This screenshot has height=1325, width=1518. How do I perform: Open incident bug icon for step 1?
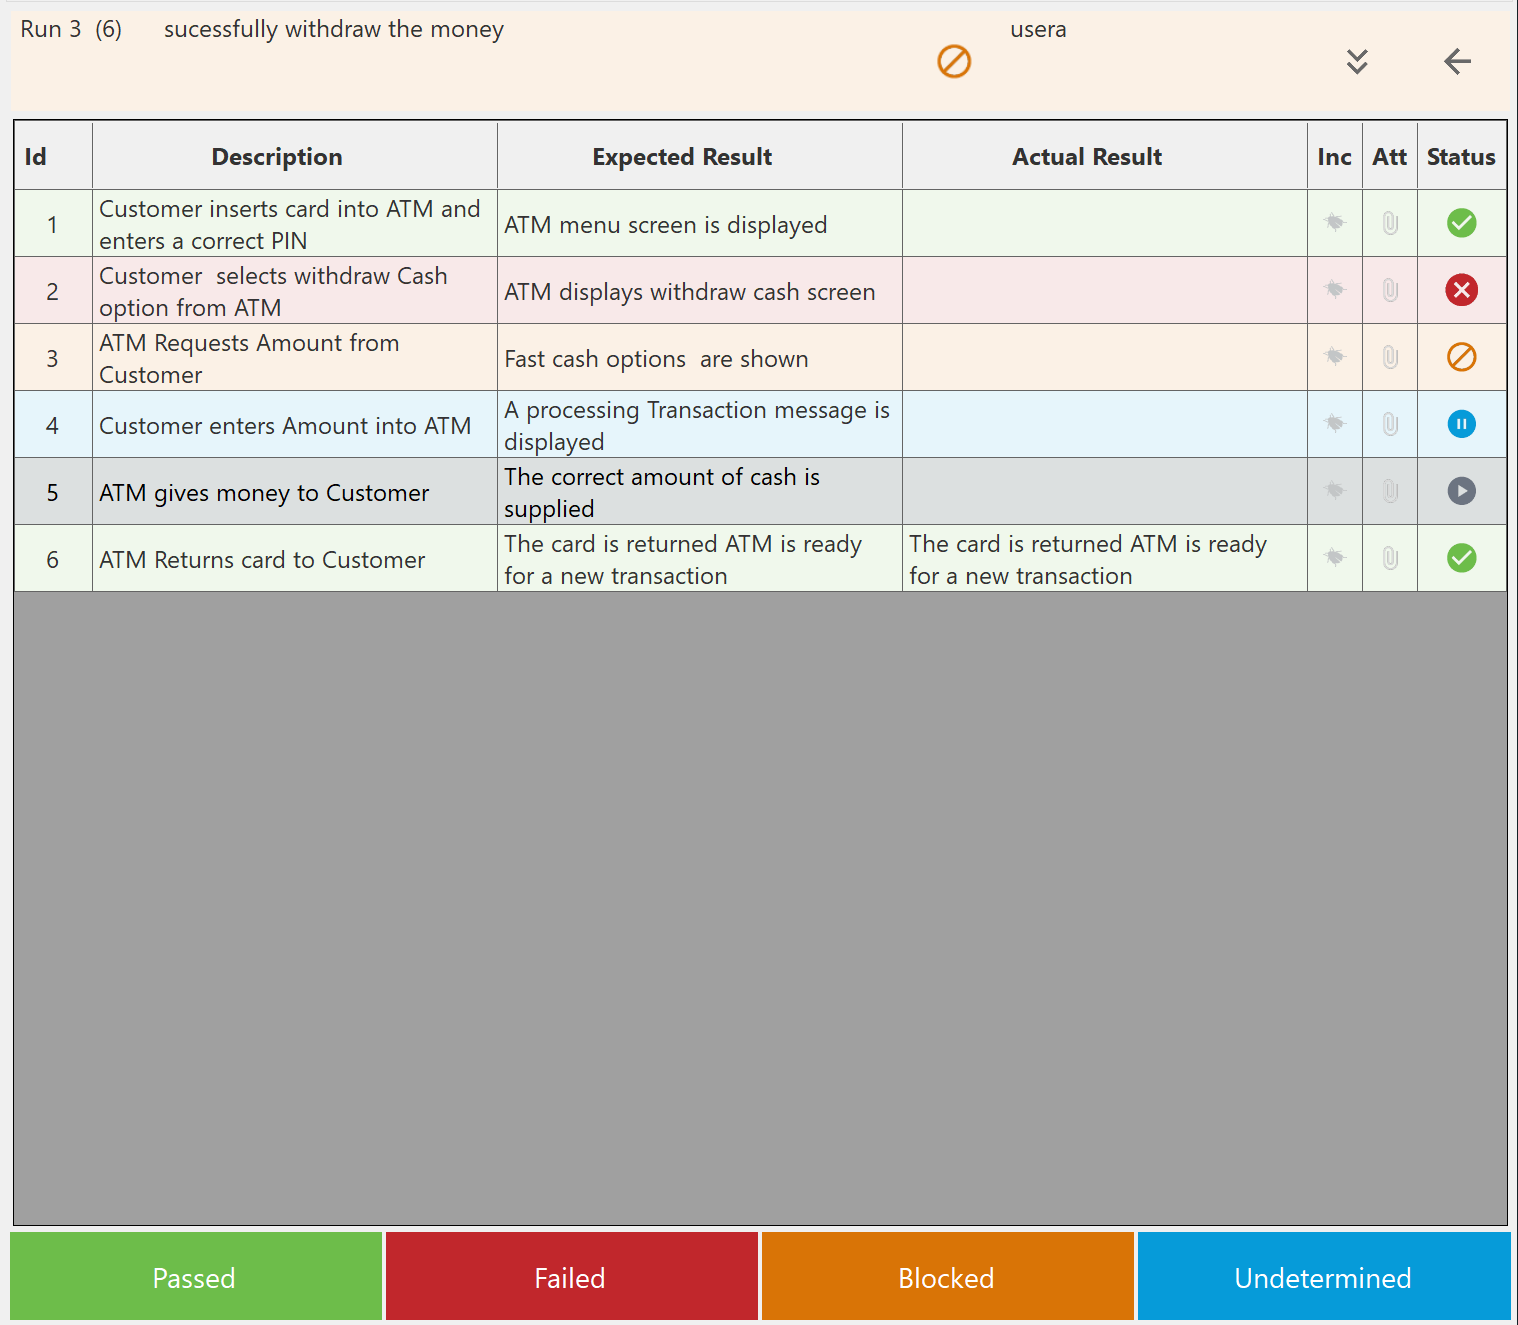[1334, 223]
